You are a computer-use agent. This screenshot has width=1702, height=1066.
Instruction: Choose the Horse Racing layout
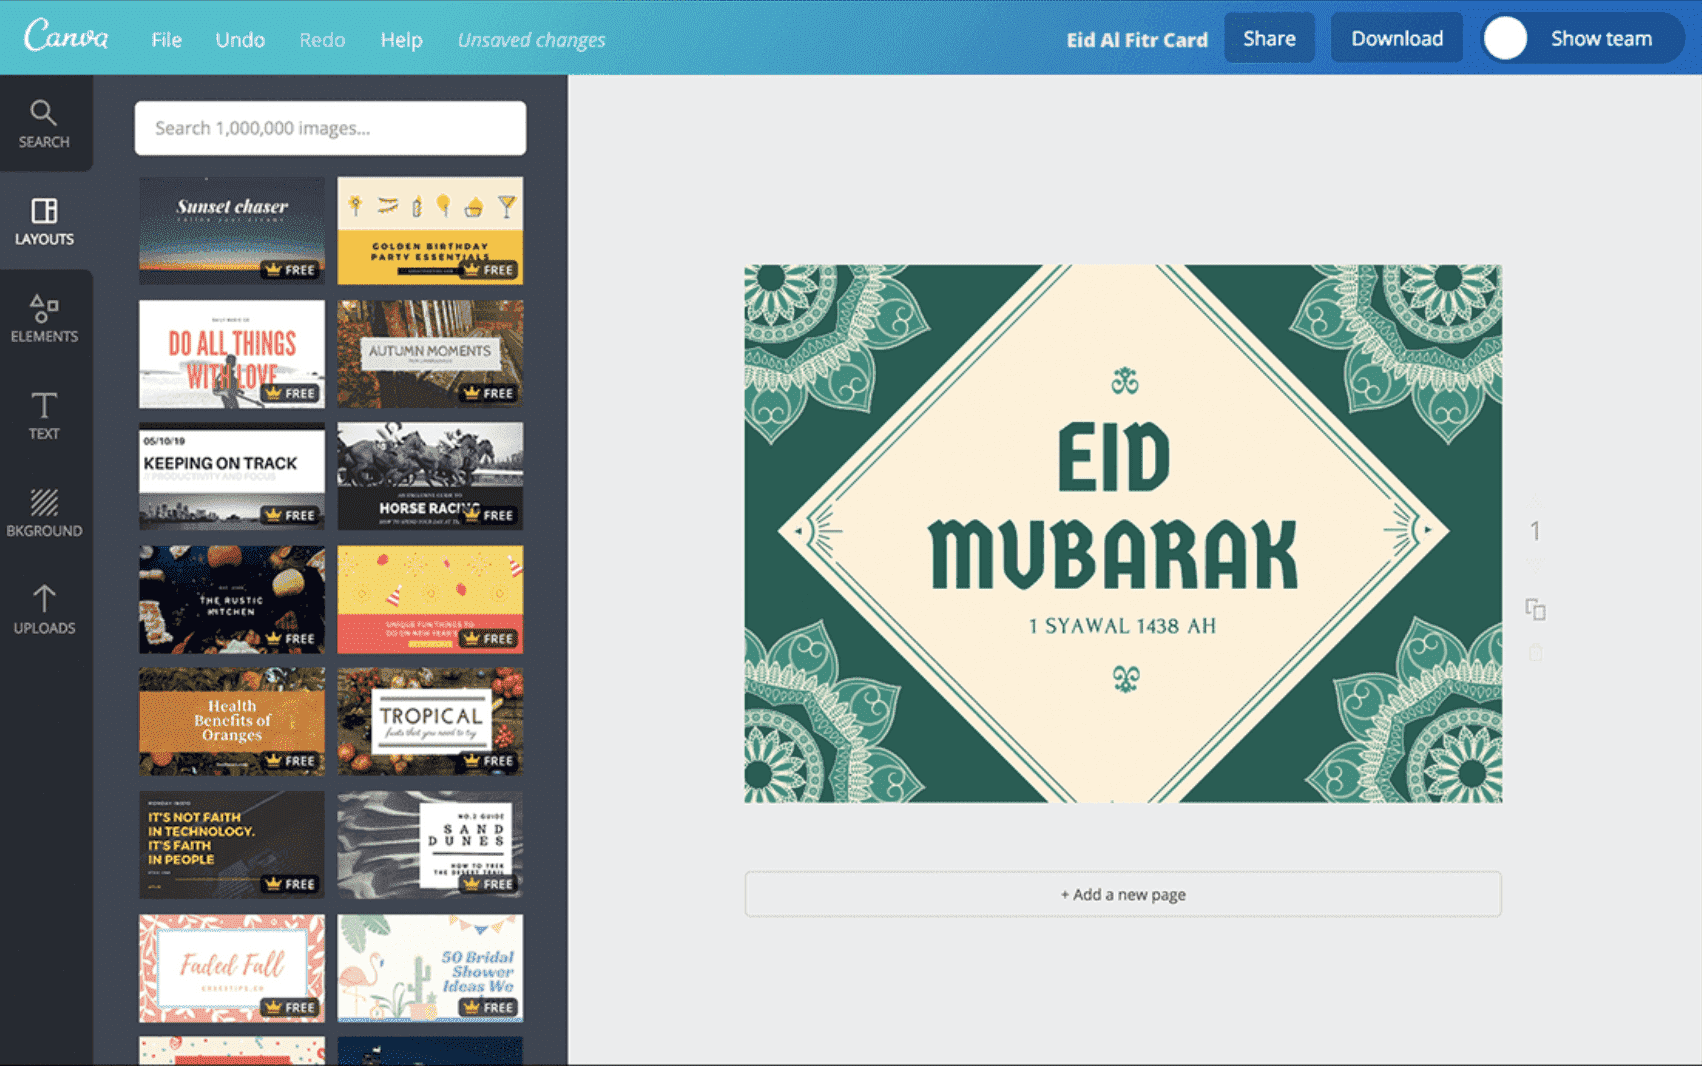(430, 476)
